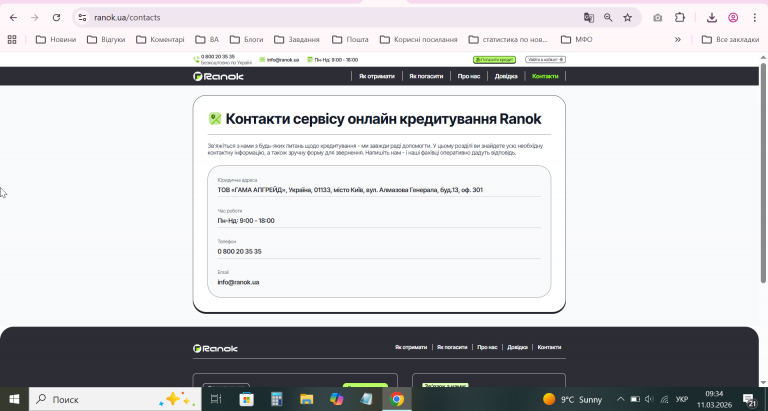Open Довідка in the footer menu
This screenshot has width=768, height=411.
coord(517,347)
